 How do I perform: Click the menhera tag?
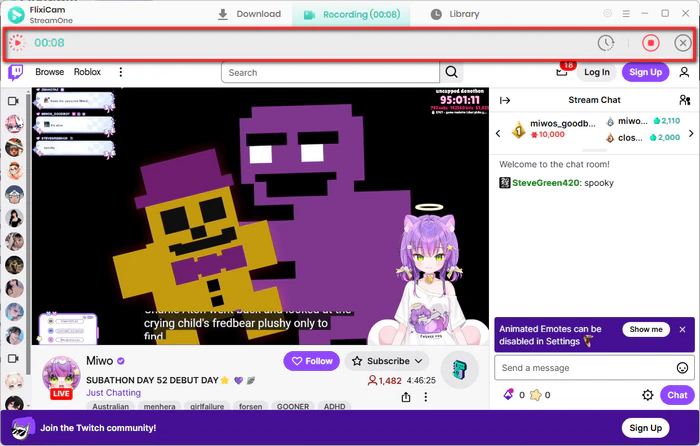pyautogui.click(x=159, y=406)
